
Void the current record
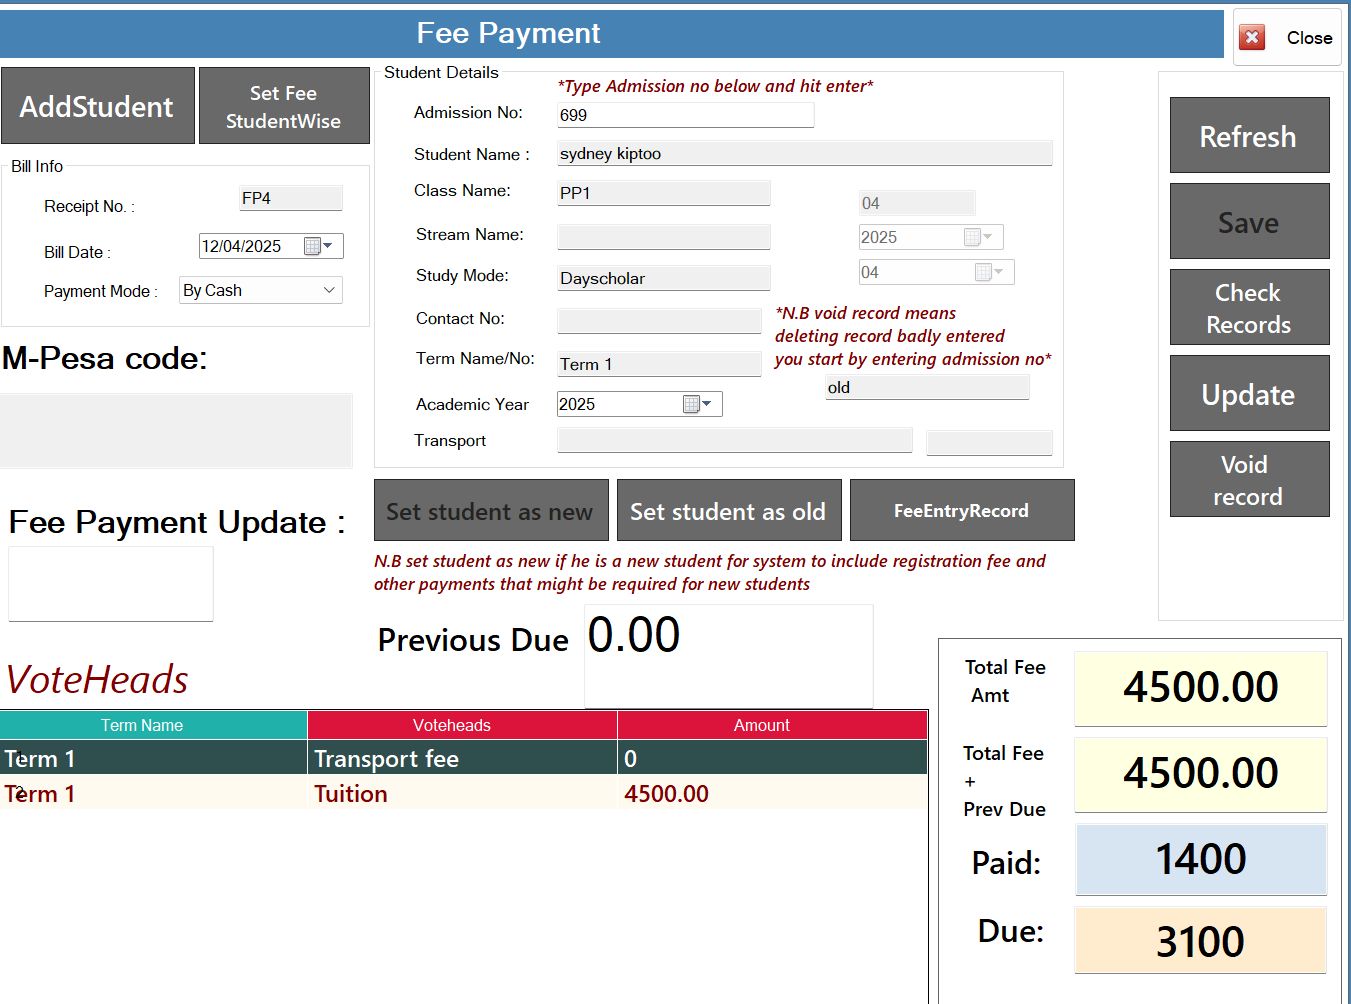pyautogui.click(x=1249, y=479)
